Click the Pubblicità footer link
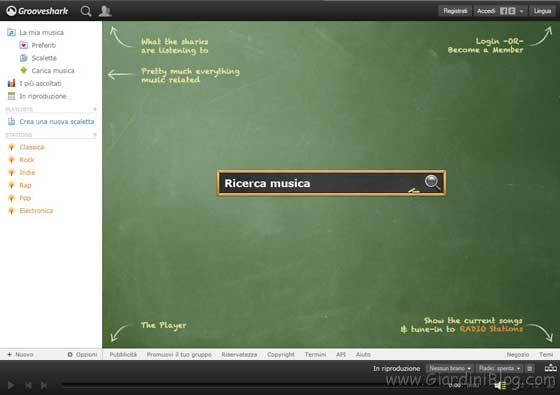Screen dimensions: 560x395 (x=123, y=355)
